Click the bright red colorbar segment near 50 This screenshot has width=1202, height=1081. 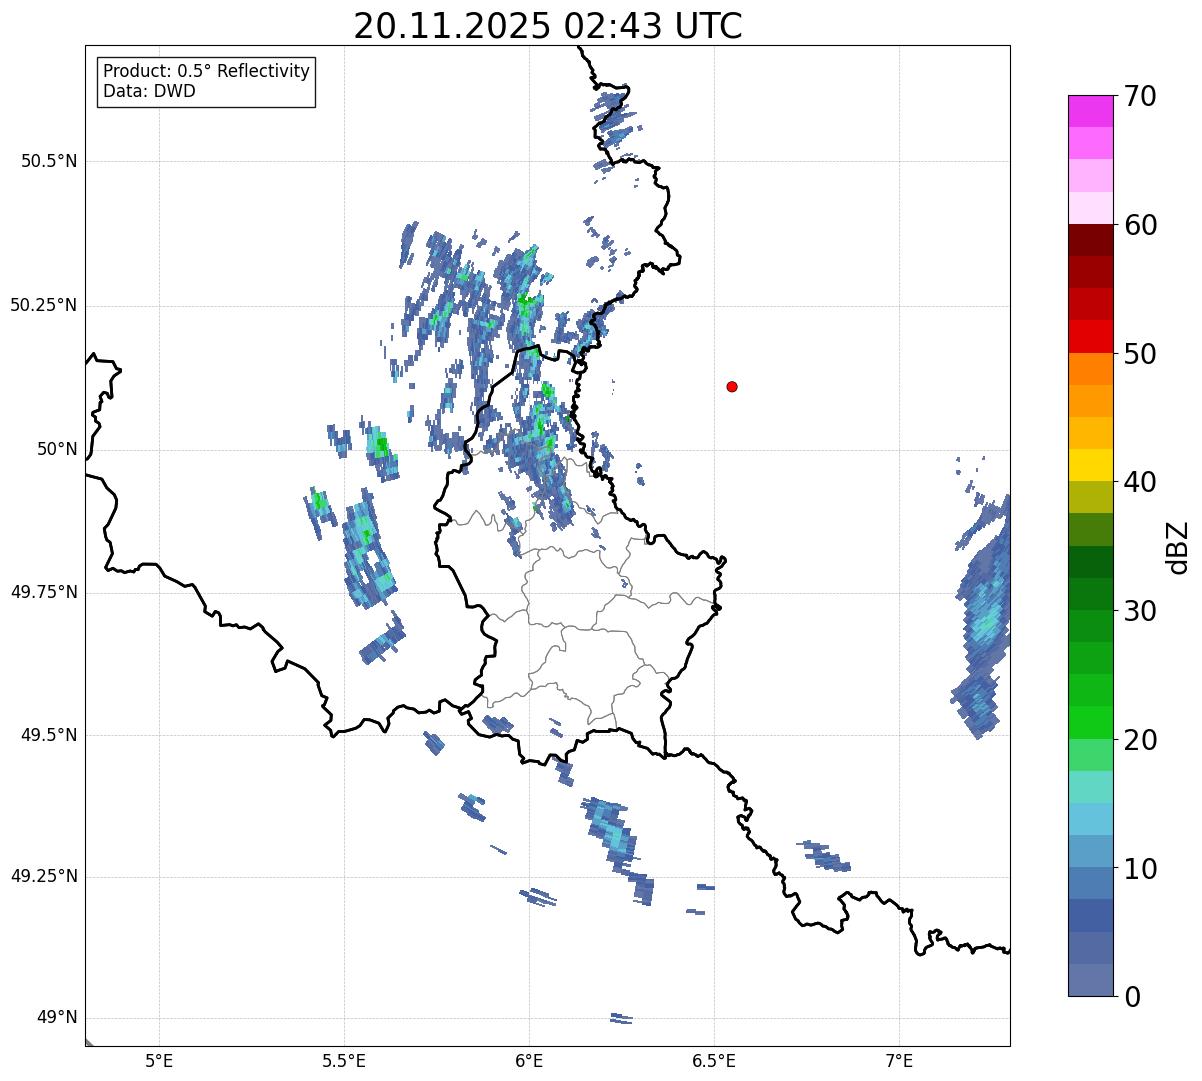[1090, 337]
